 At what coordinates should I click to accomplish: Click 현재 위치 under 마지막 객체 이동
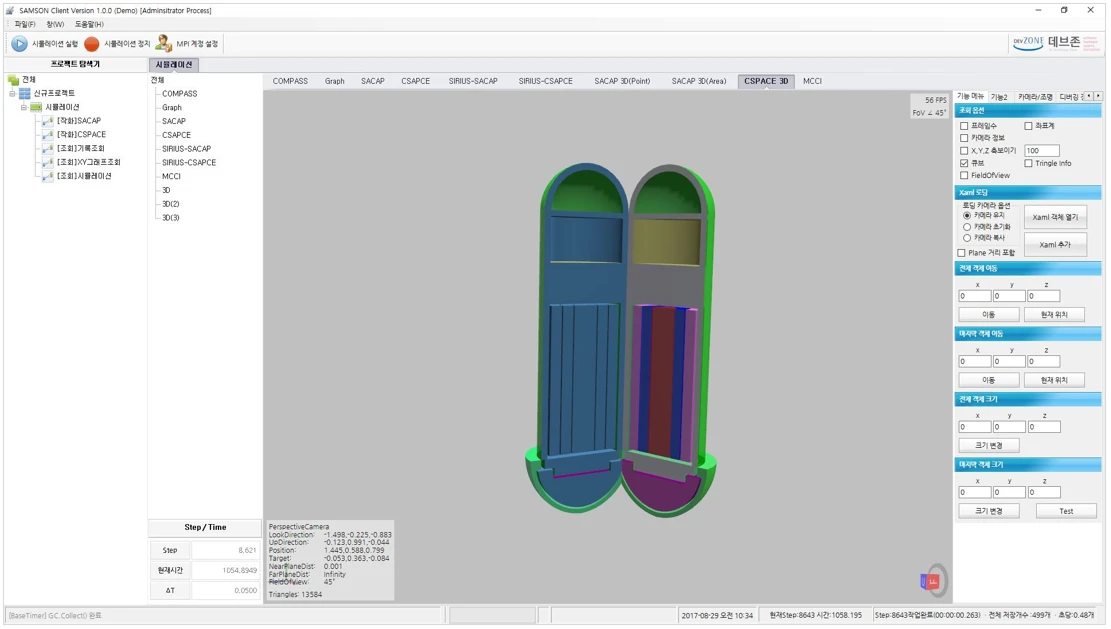tap(1054, 380)
